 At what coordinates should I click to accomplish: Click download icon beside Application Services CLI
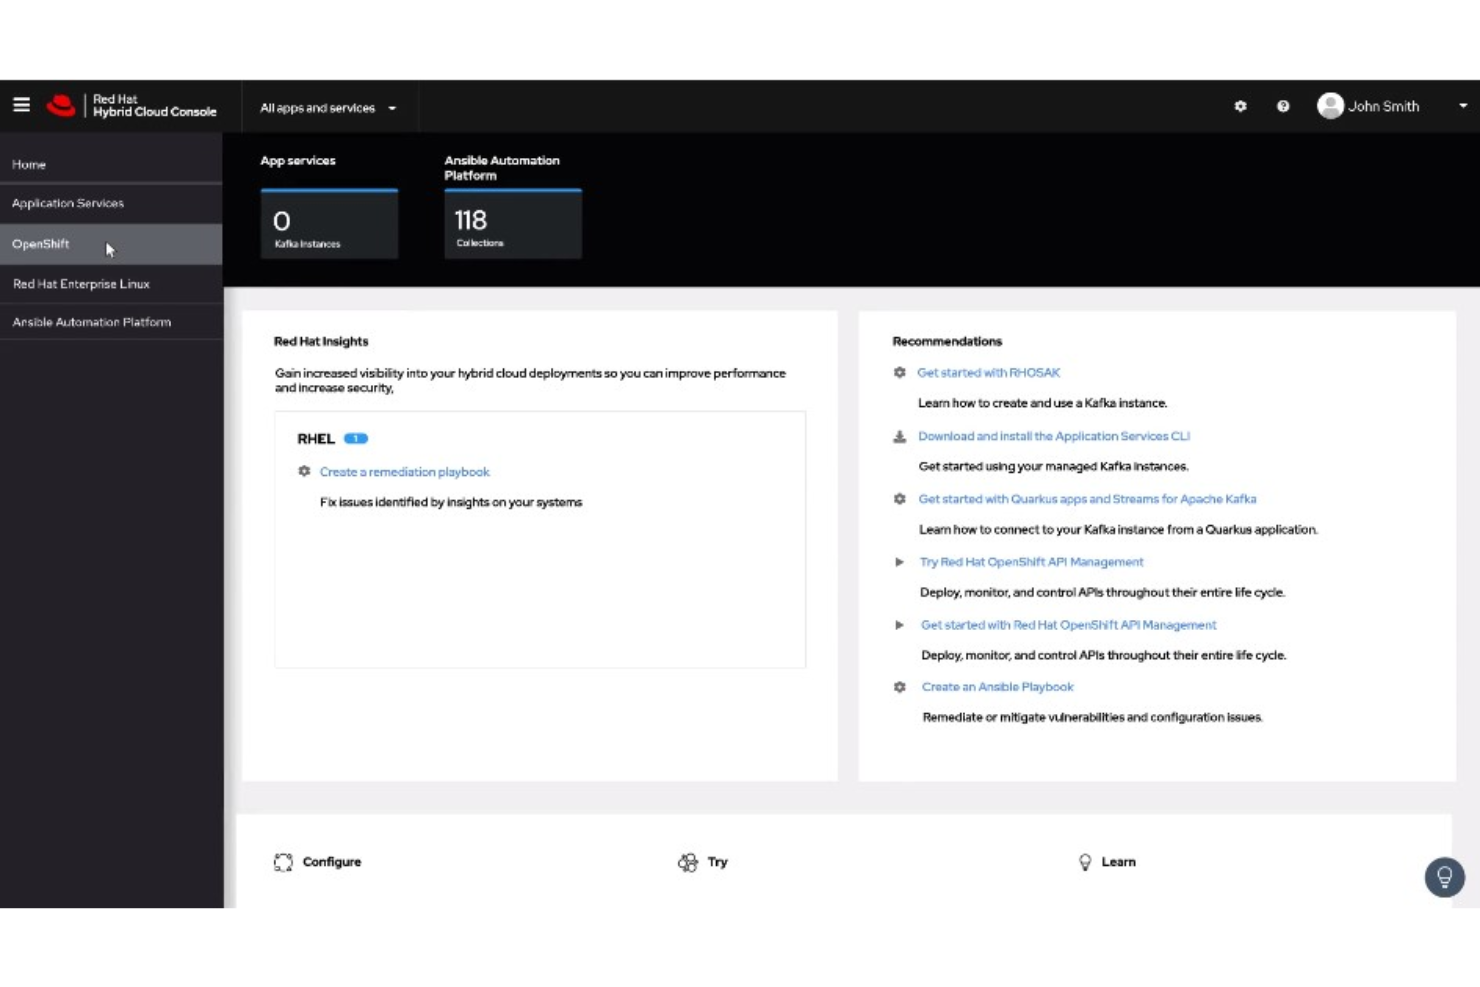(x=898, y=435)
